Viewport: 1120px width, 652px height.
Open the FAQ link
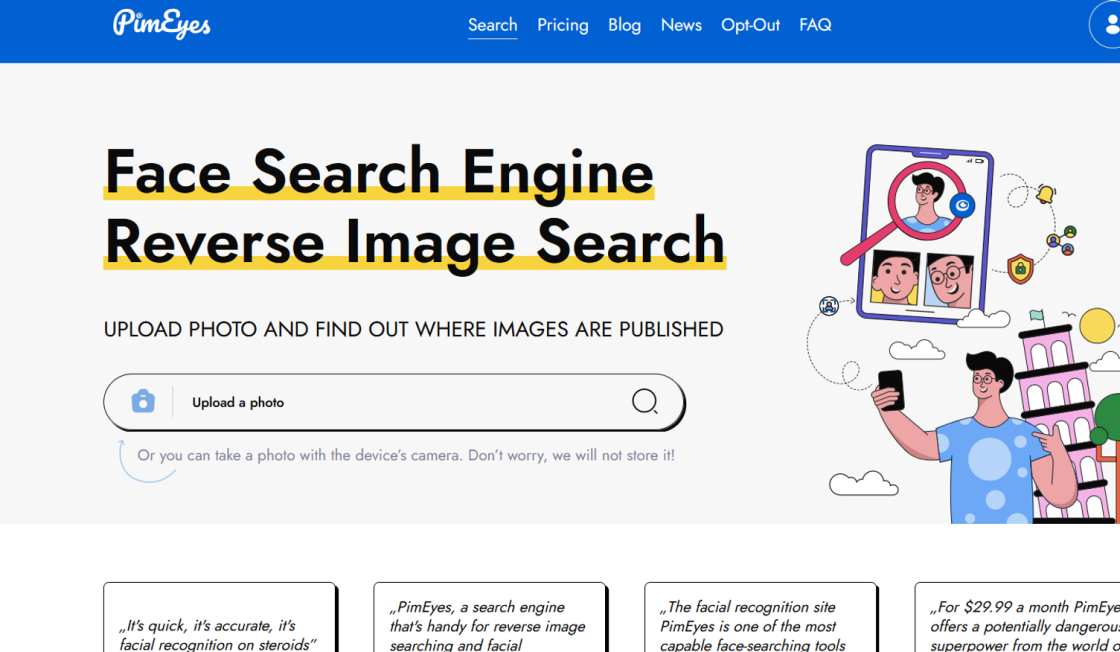coord(815,25)
